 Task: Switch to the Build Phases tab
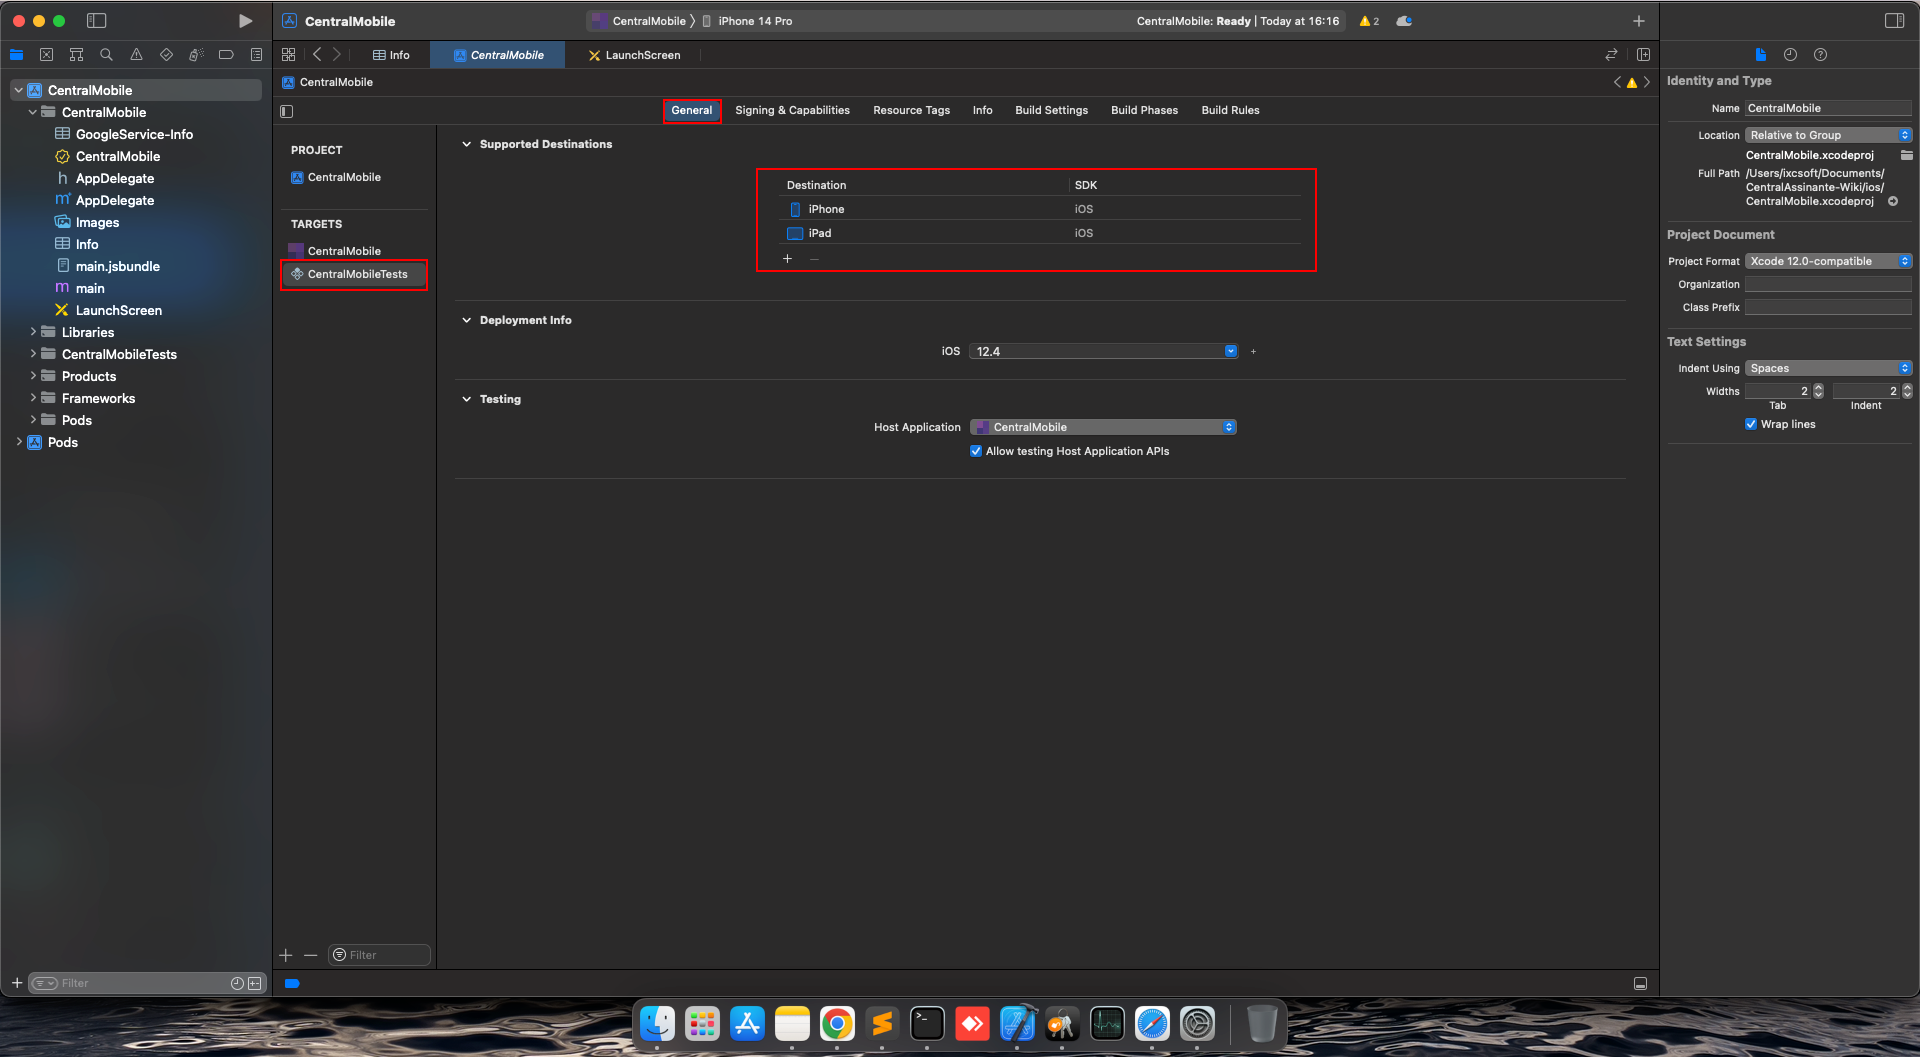(1144, 110)
